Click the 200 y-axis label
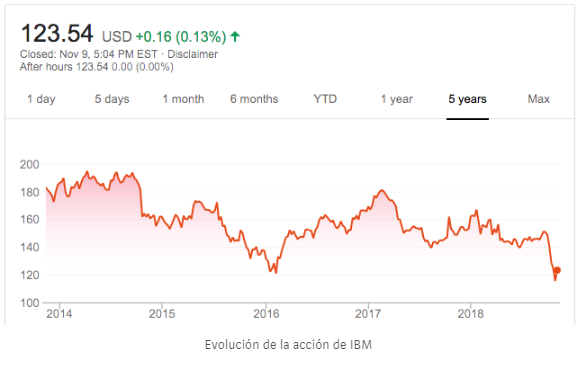This screenshot has height=365, width=582. click(30, 164)
